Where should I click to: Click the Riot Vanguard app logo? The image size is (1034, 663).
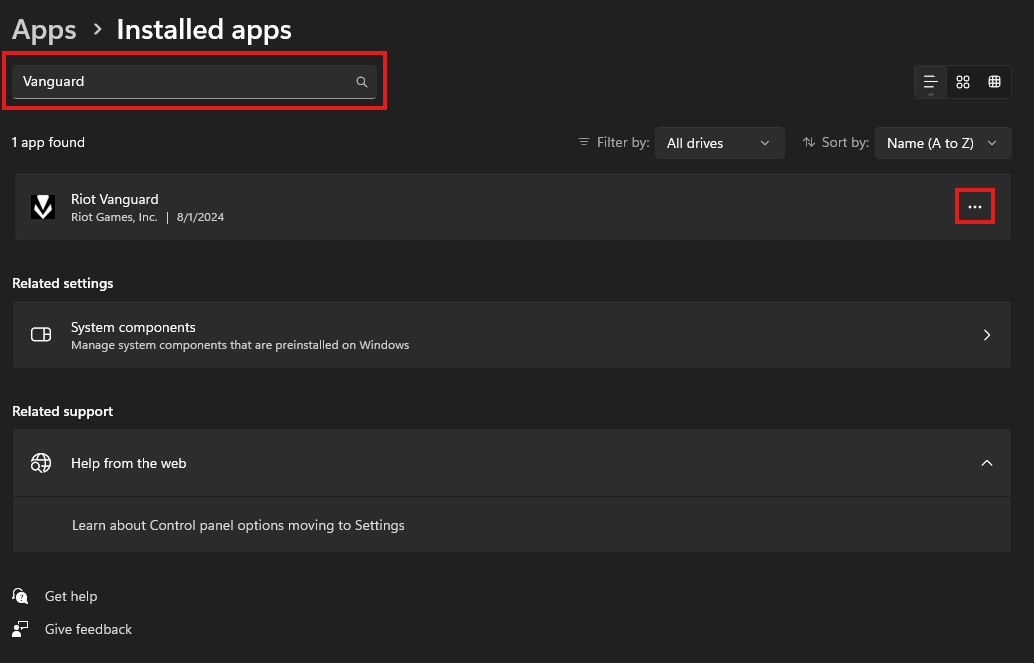click(x=42, y=207)
